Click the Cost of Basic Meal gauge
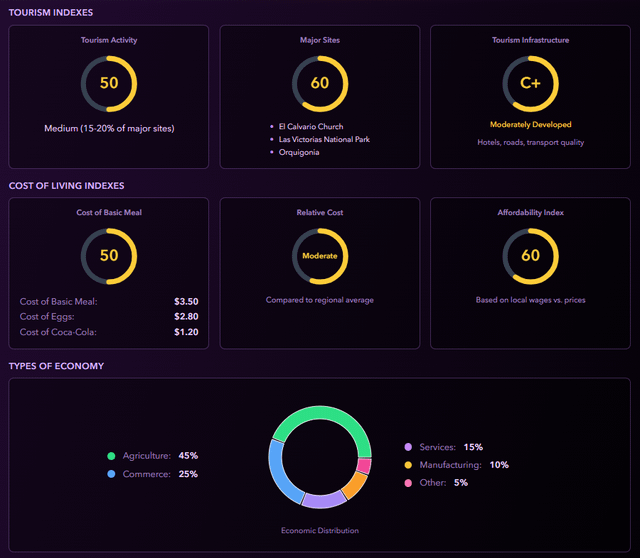The height and width of the screenshot is (558, 640). pos(109,256)
